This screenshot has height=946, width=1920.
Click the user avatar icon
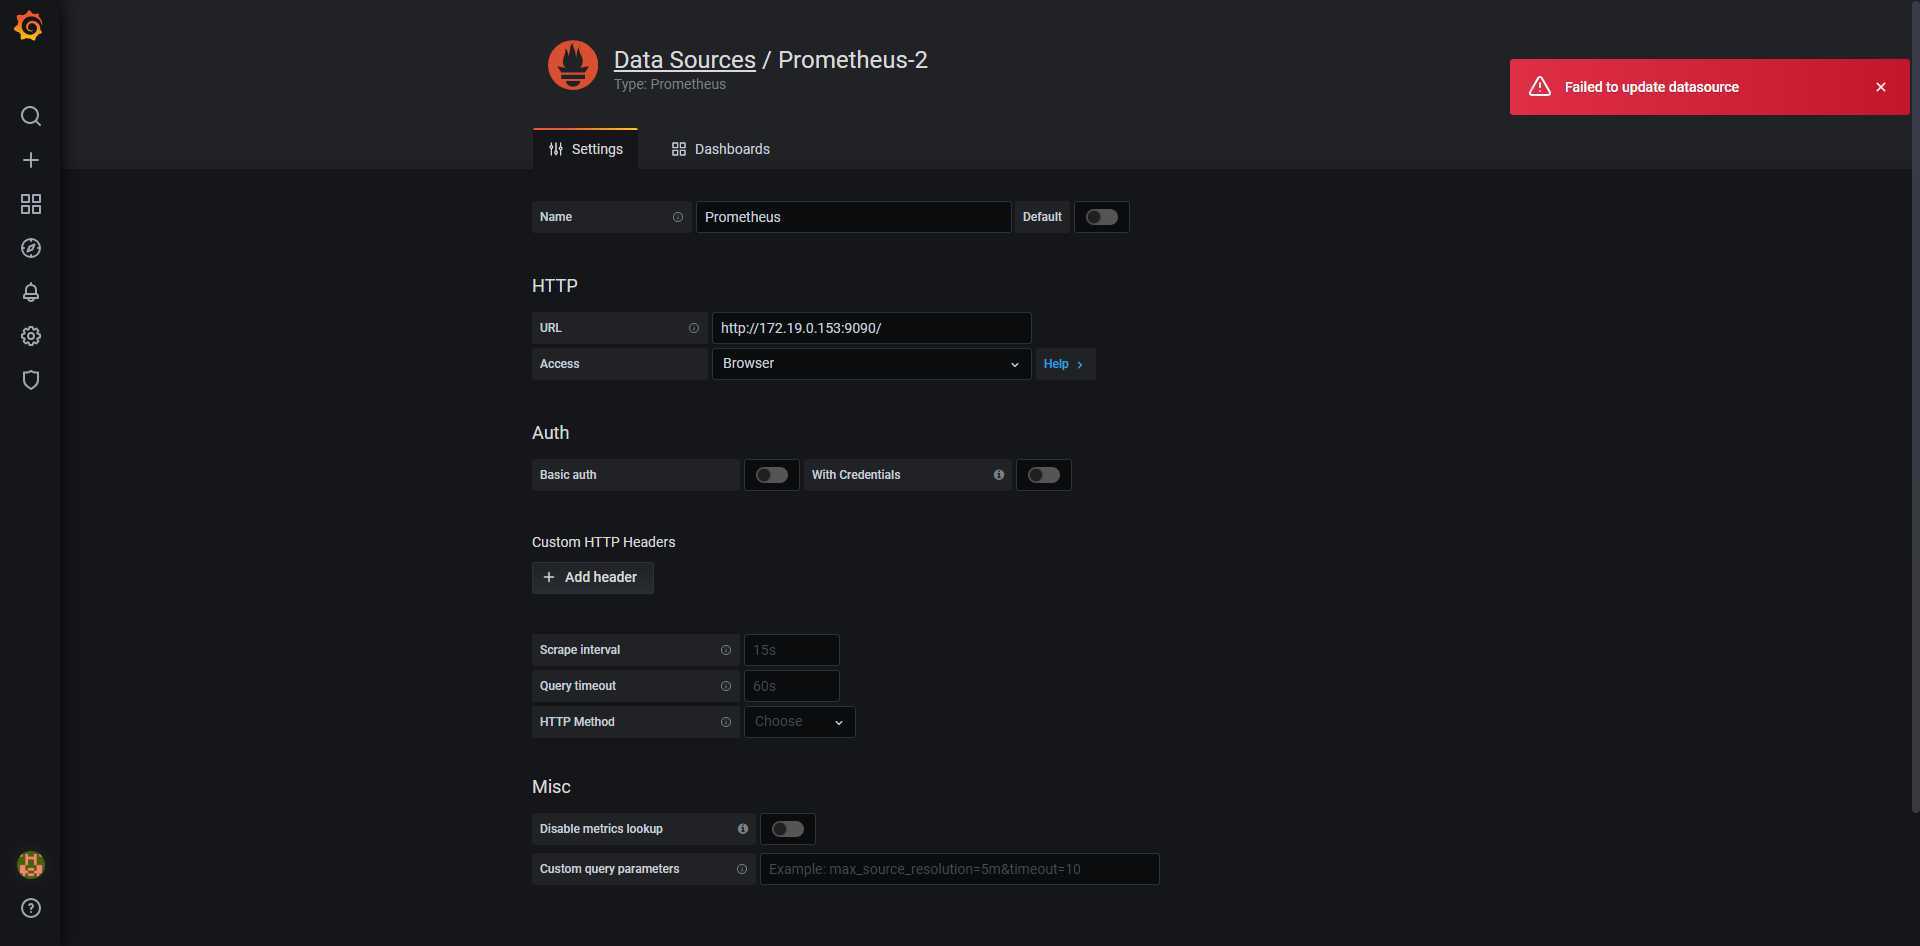click(31, 865)
